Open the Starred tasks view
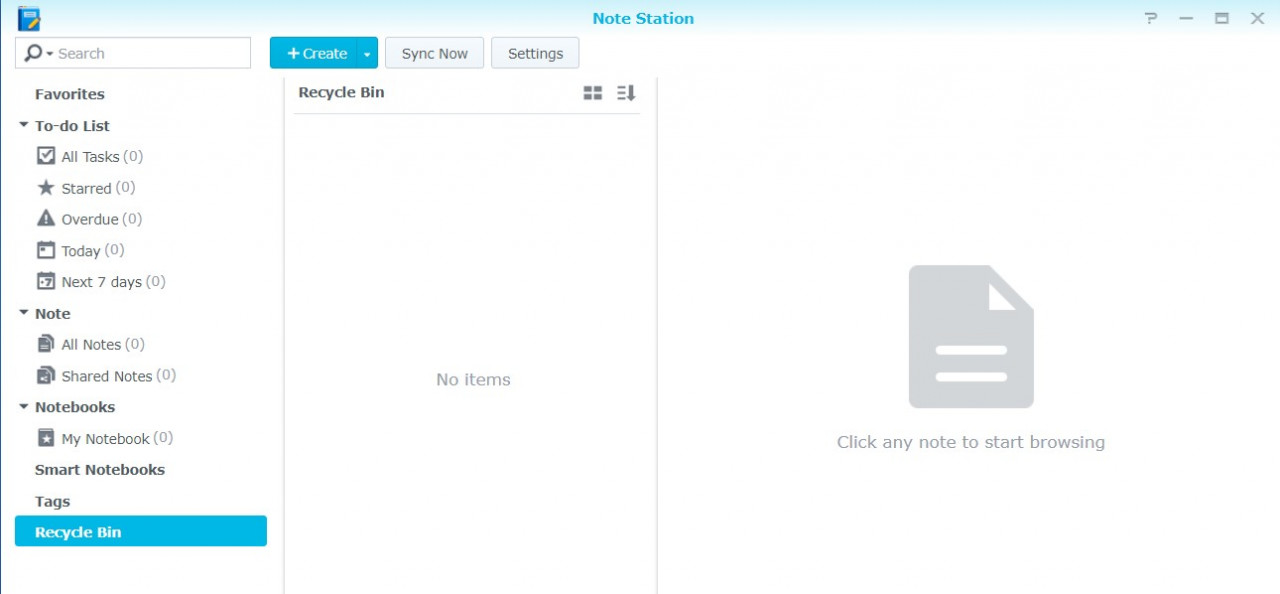Viewport: 1280px width, 594px height. (46, 187)
